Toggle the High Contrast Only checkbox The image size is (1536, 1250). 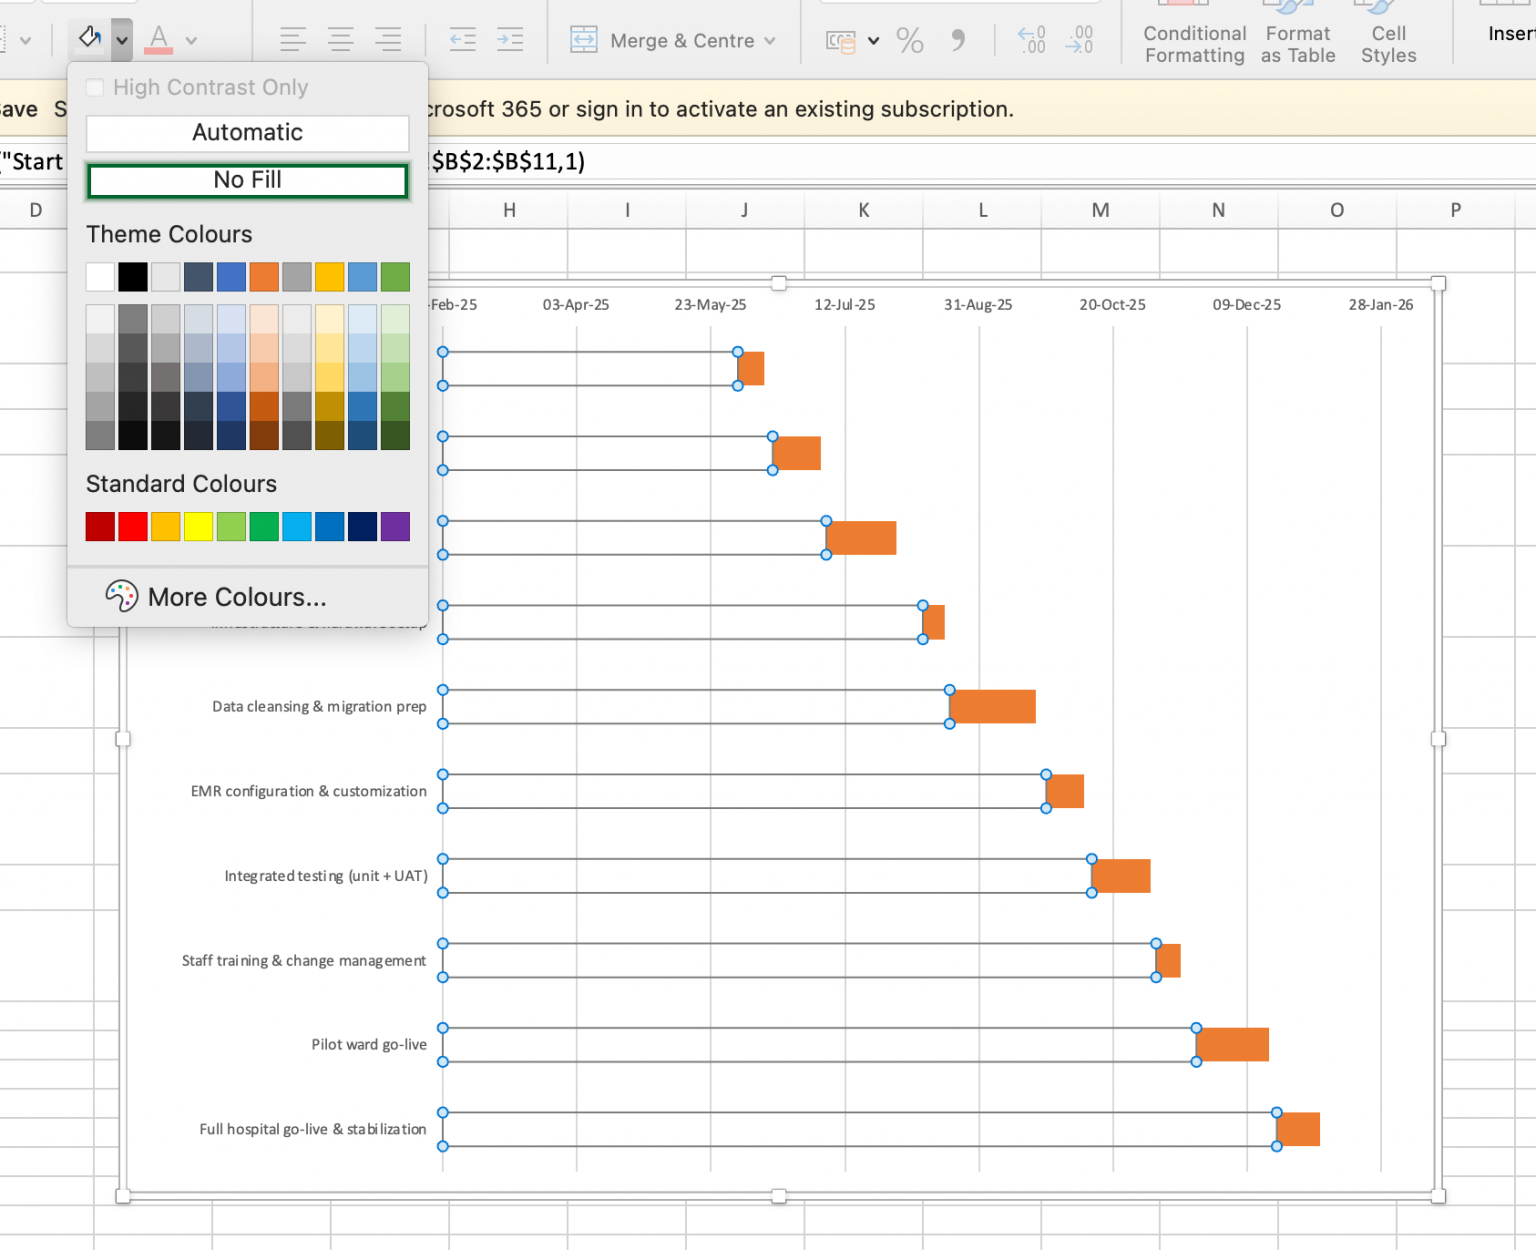tap(95, 87)
